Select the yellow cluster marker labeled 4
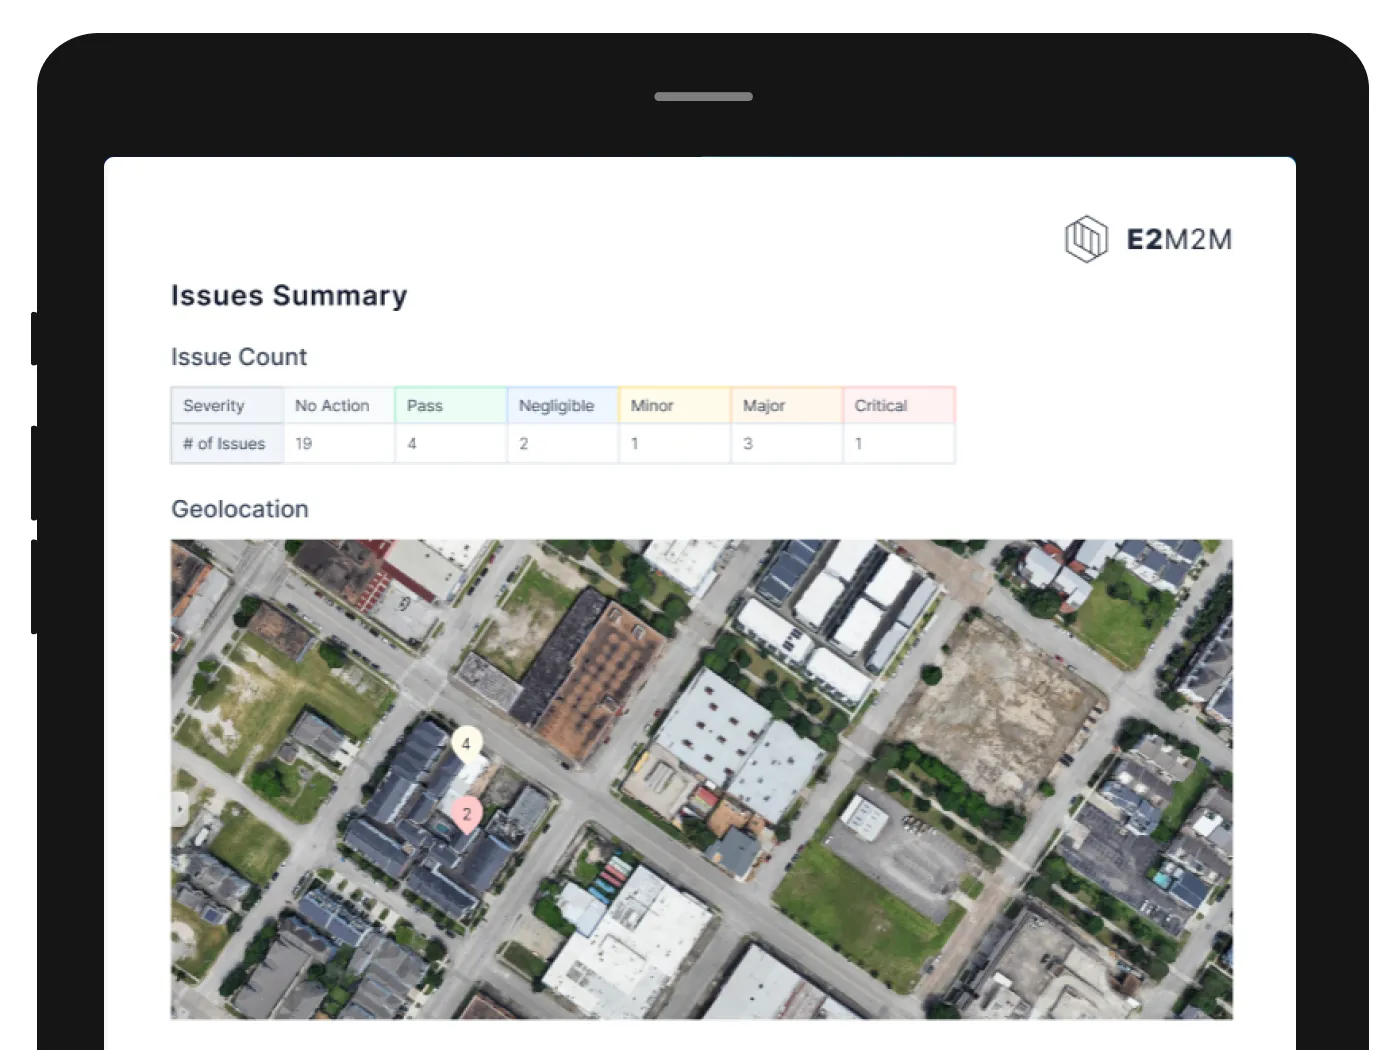Screen dimensions: 1400x1050 coord(466,744)
